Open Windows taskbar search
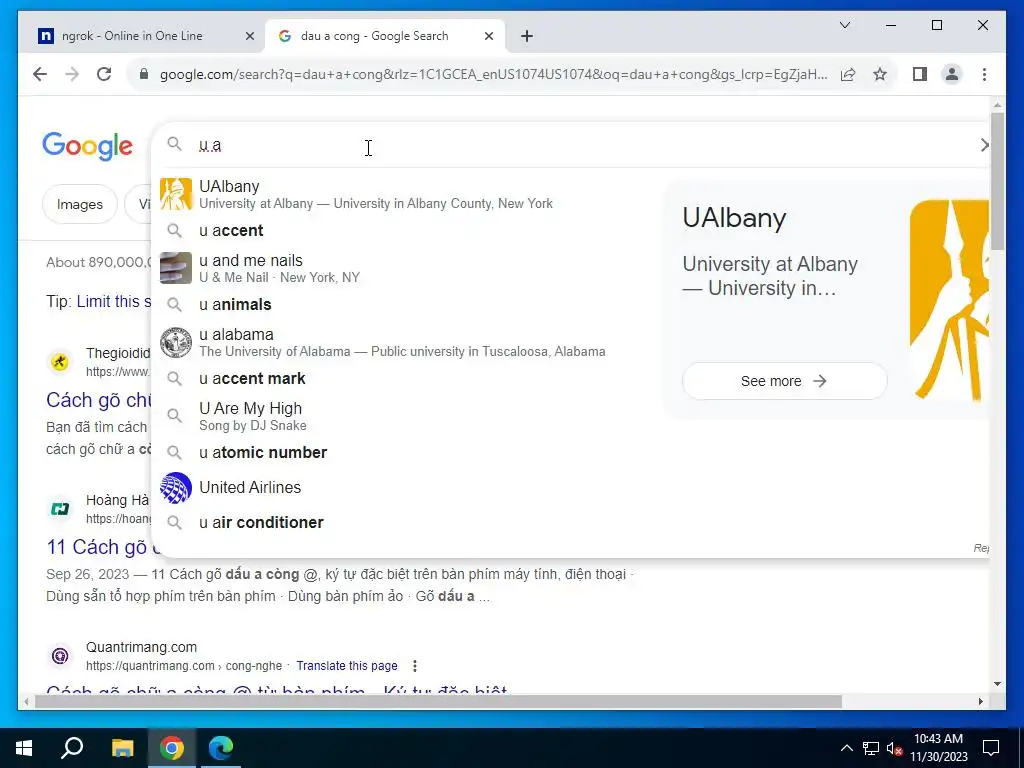Image resolution: width=1024 pixels, height=768 pixels. pos(72,748)
